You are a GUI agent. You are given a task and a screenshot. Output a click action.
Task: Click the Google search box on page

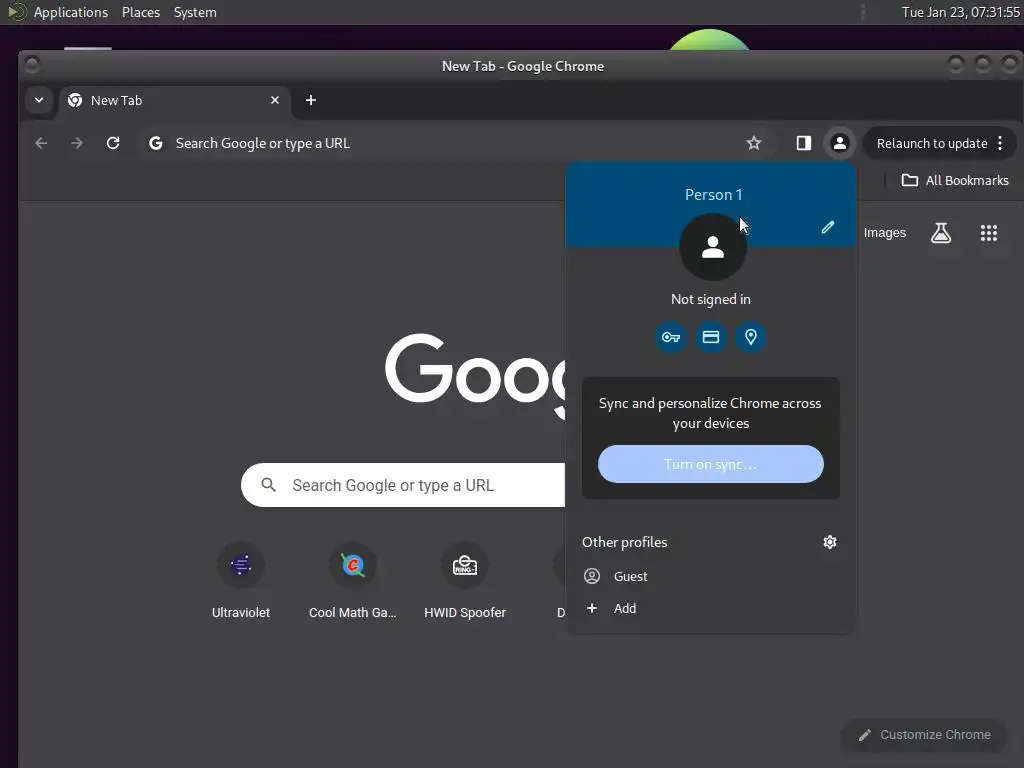tap(405, 485)
